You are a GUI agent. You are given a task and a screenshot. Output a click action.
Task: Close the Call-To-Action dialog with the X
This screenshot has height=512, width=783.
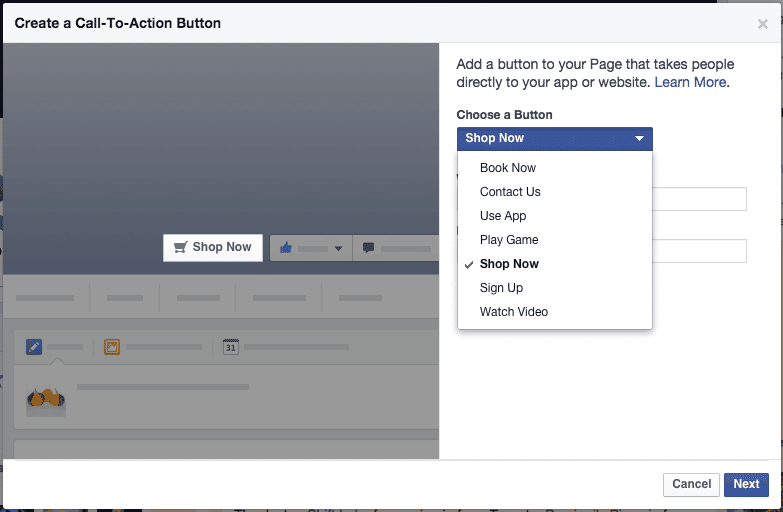tap(763, 24)
